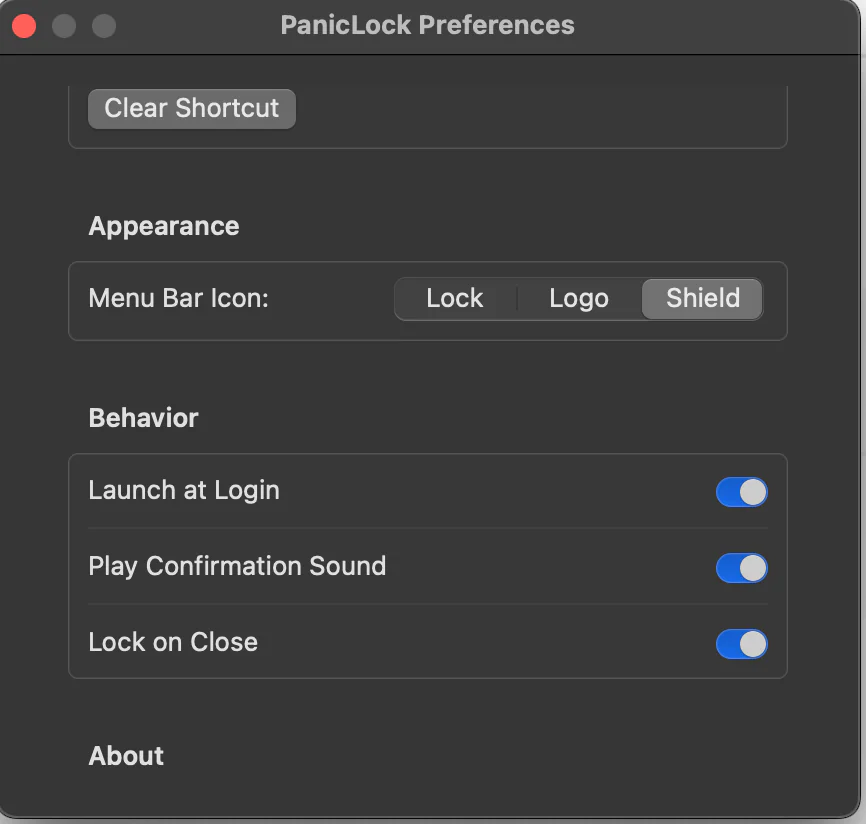866x824 pixels.
Task: Turn off Play Confirmation Sound
Action: 741,568
